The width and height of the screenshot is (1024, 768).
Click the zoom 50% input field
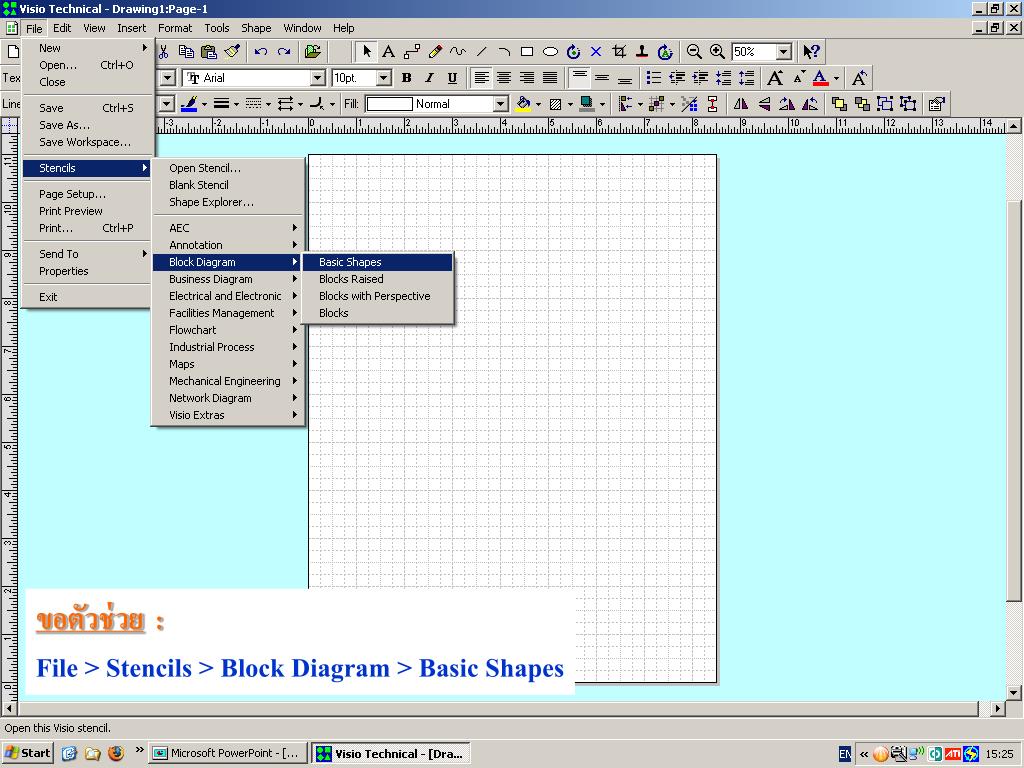coord(754,52)
